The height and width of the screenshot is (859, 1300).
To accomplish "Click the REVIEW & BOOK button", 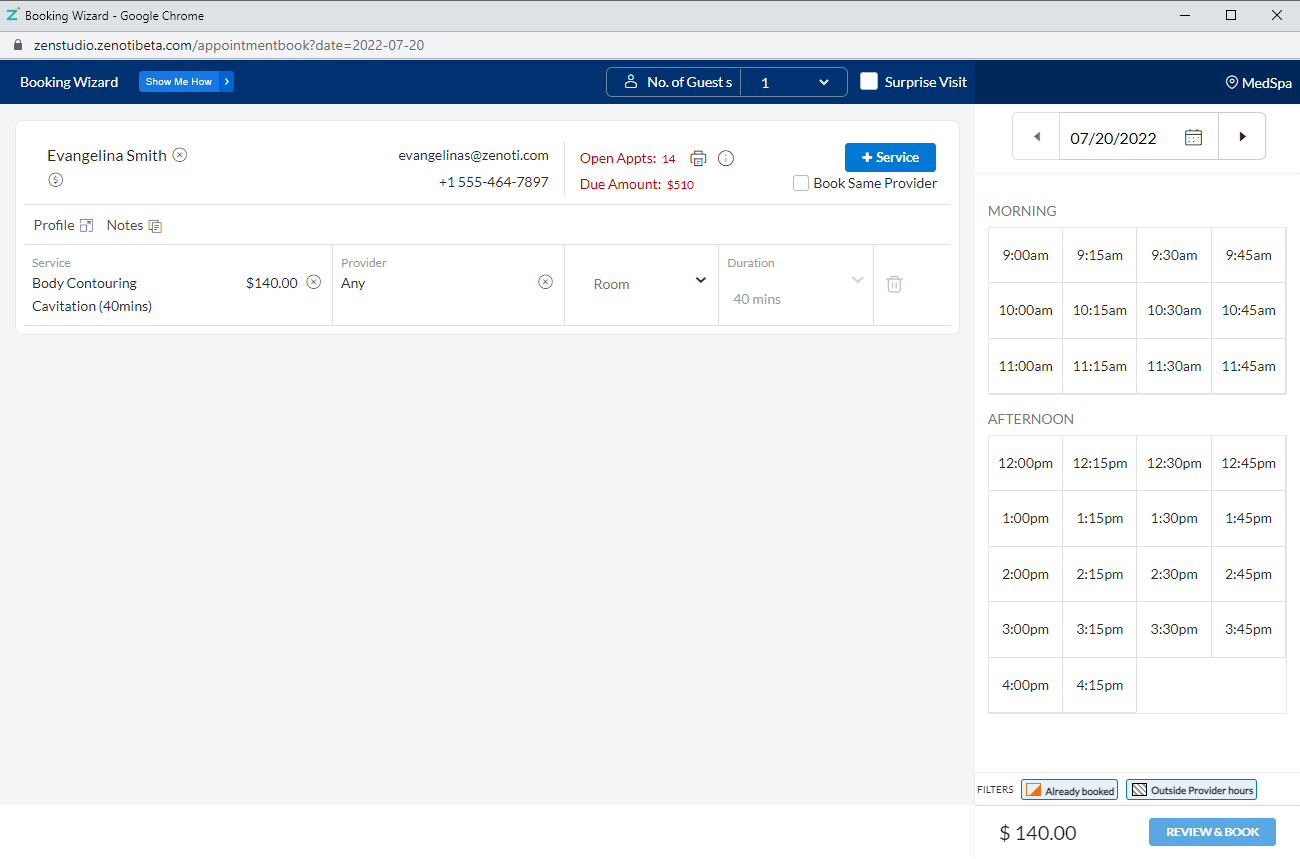I will coord(1212,831).
